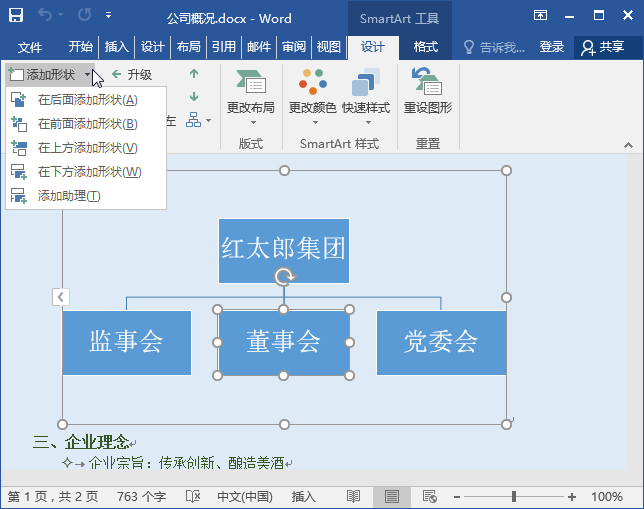Switch to Read Mode view icon
The image size is (644, 509).
tap(353, 497)
